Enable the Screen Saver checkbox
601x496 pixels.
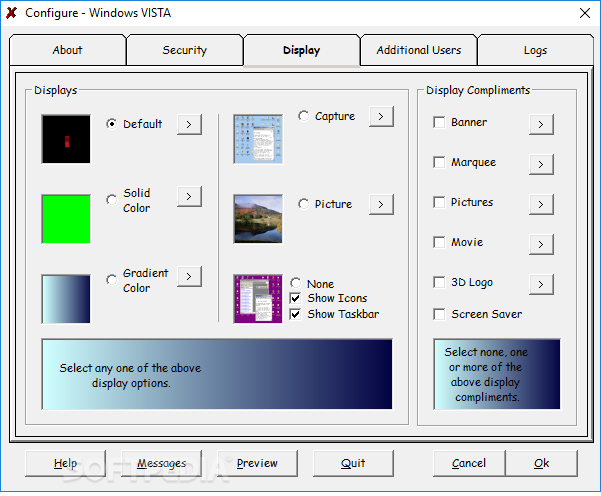439,314
